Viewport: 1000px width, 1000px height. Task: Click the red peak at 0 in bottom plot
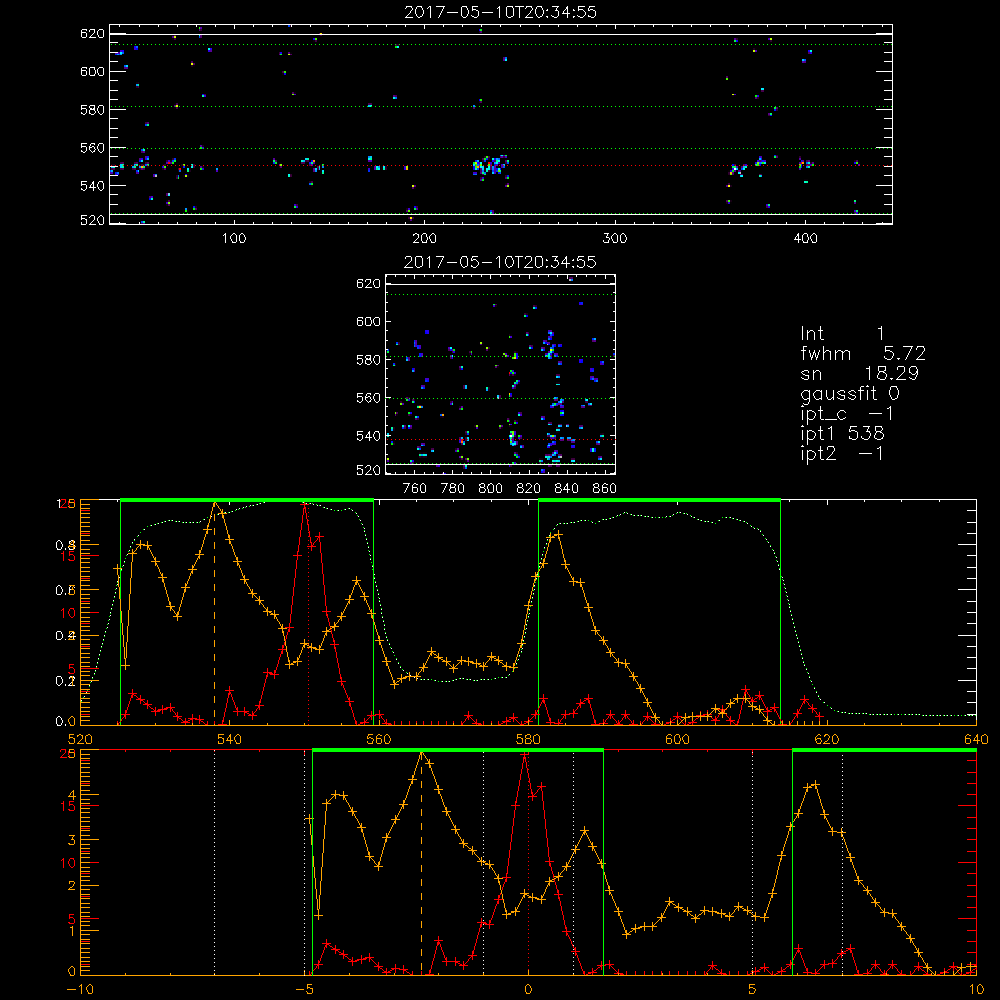click(525, 754)
